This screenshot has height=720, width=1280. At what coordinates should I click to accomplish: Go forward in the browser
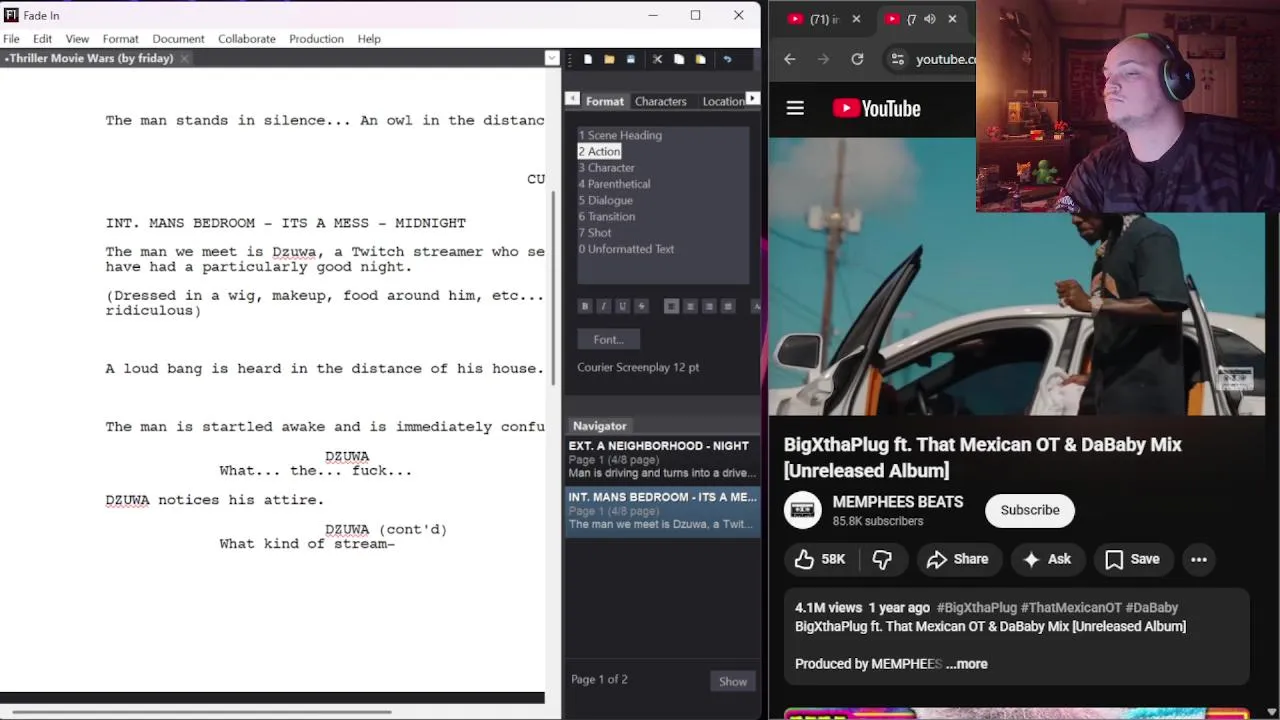pos(823,59)
